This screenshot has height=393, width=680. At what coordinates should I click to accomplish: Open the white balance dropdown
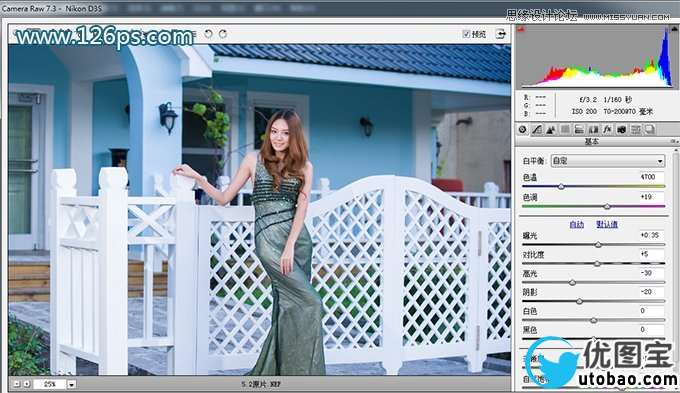608,161
